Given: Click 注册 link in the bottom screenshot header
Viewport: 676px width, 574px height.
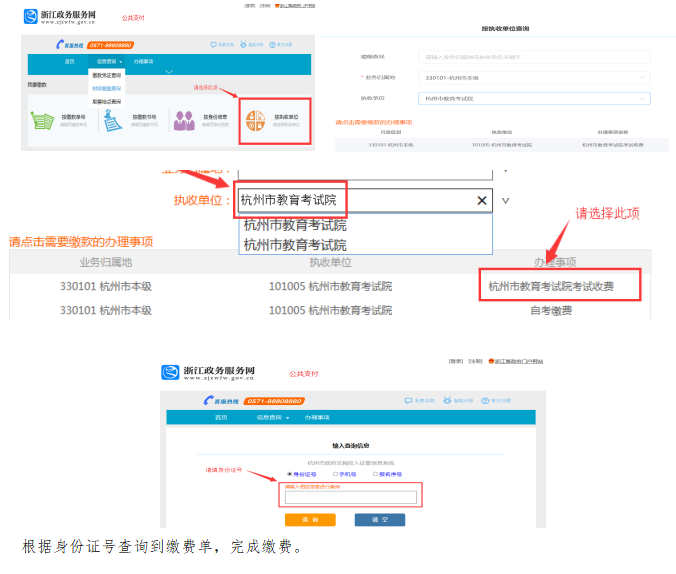Looking at the screenshot, I should point(476,361).
